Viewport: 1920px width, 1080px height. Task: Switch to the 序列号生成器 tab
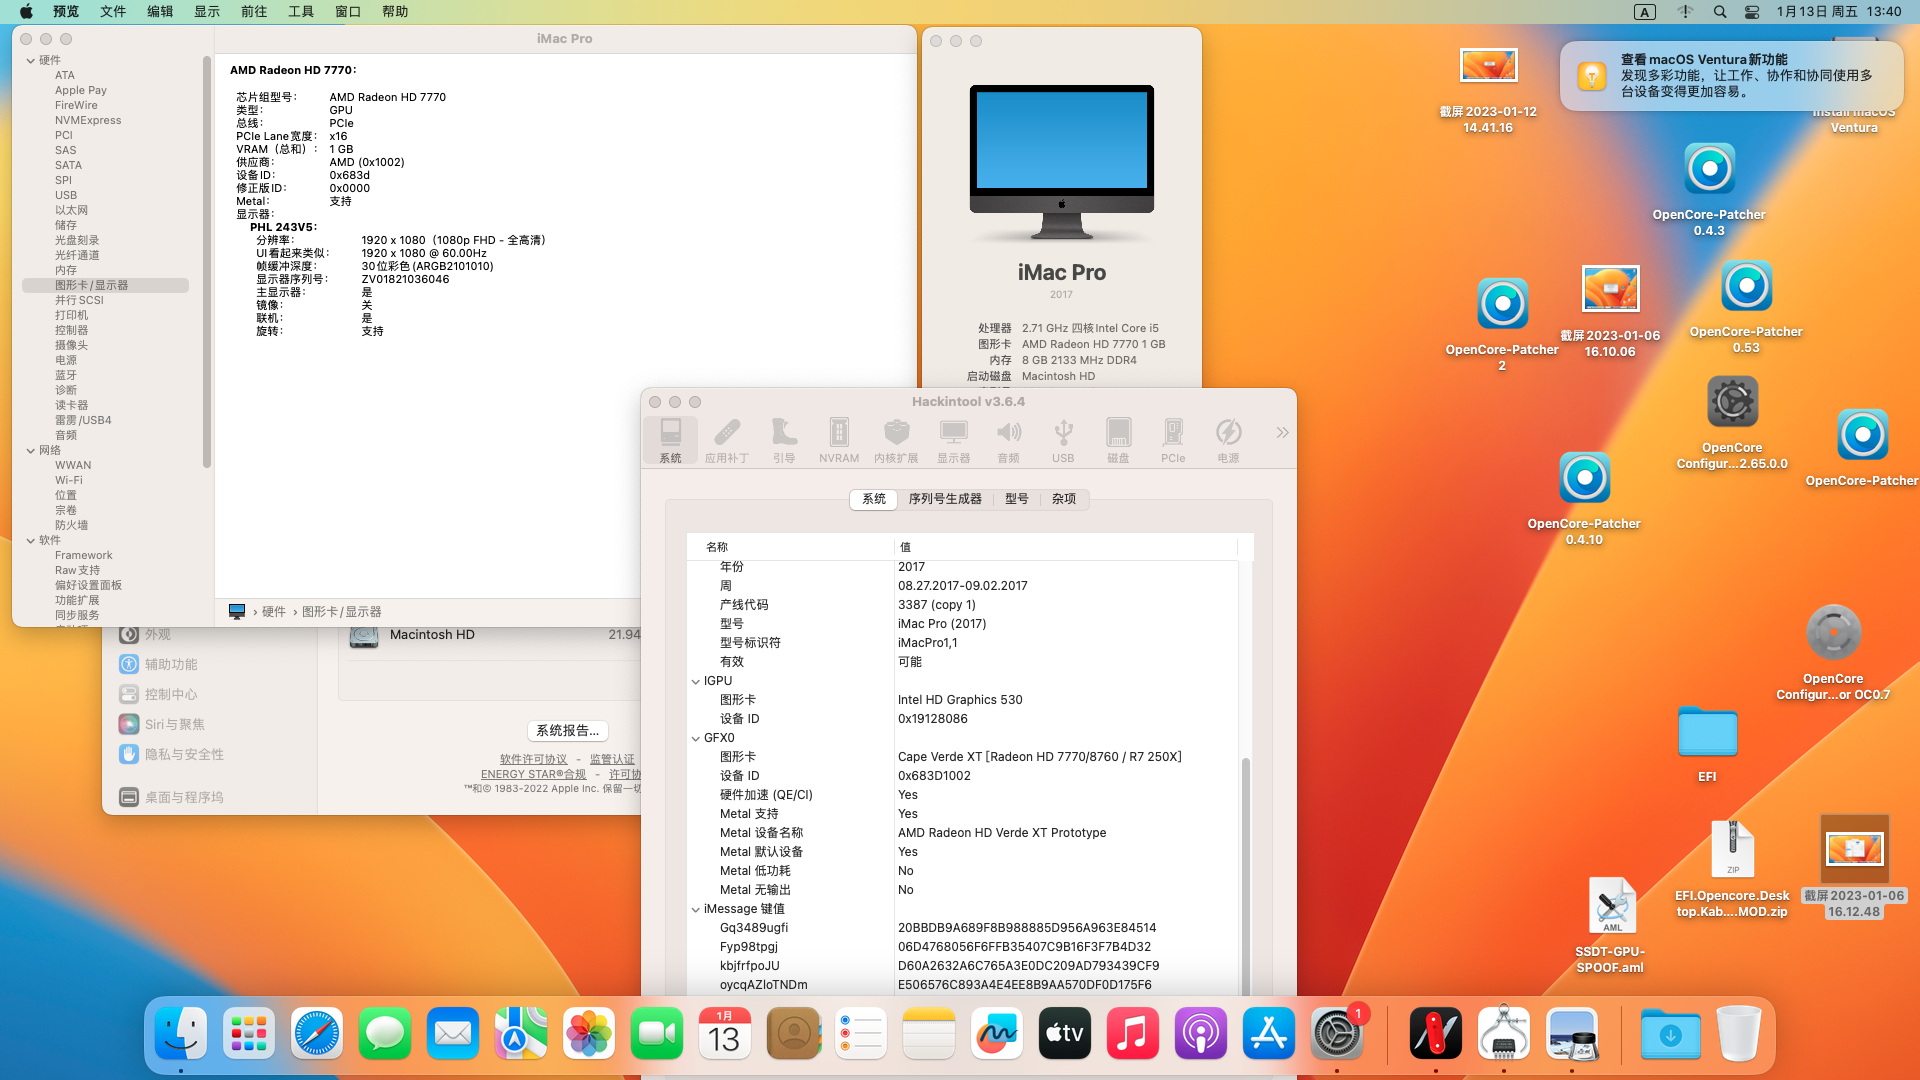click(945, 499)
